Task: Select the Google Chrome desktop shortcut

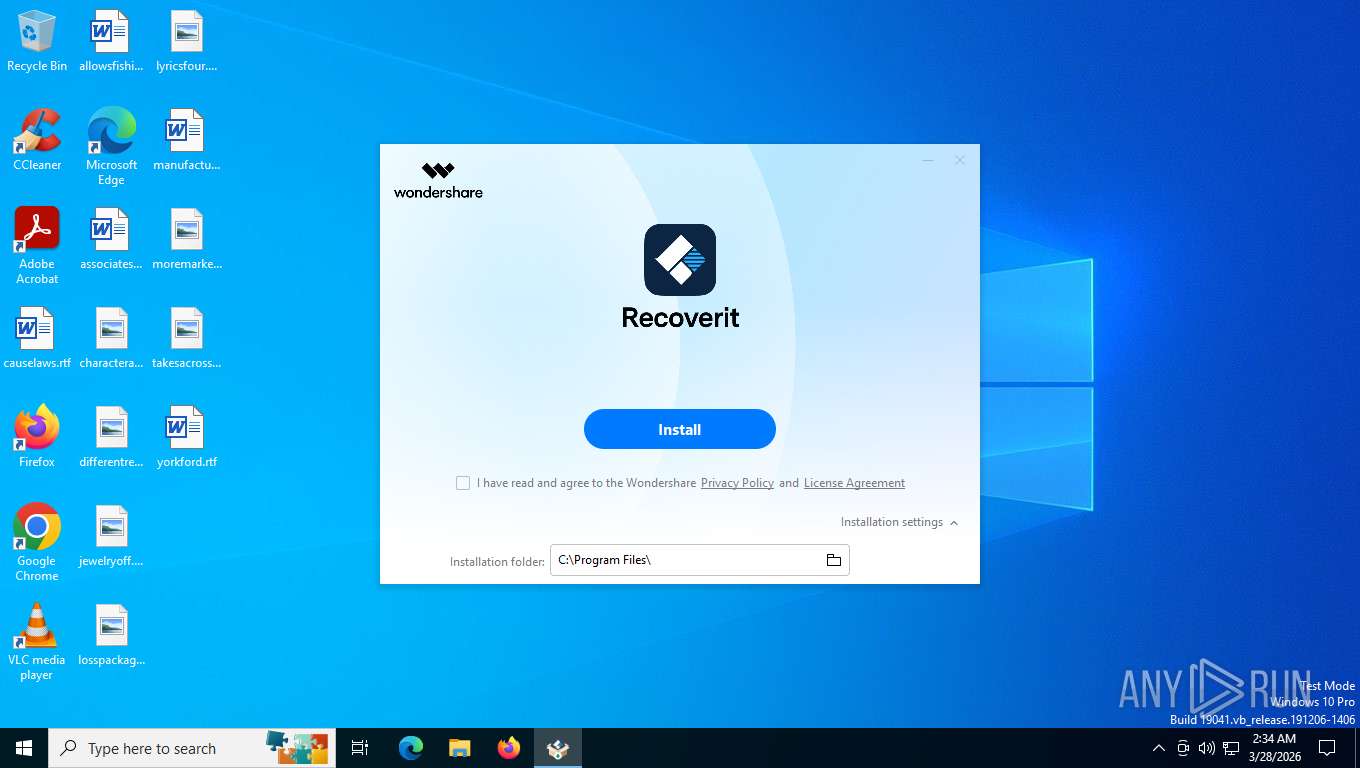Action: tap(37, 542)
